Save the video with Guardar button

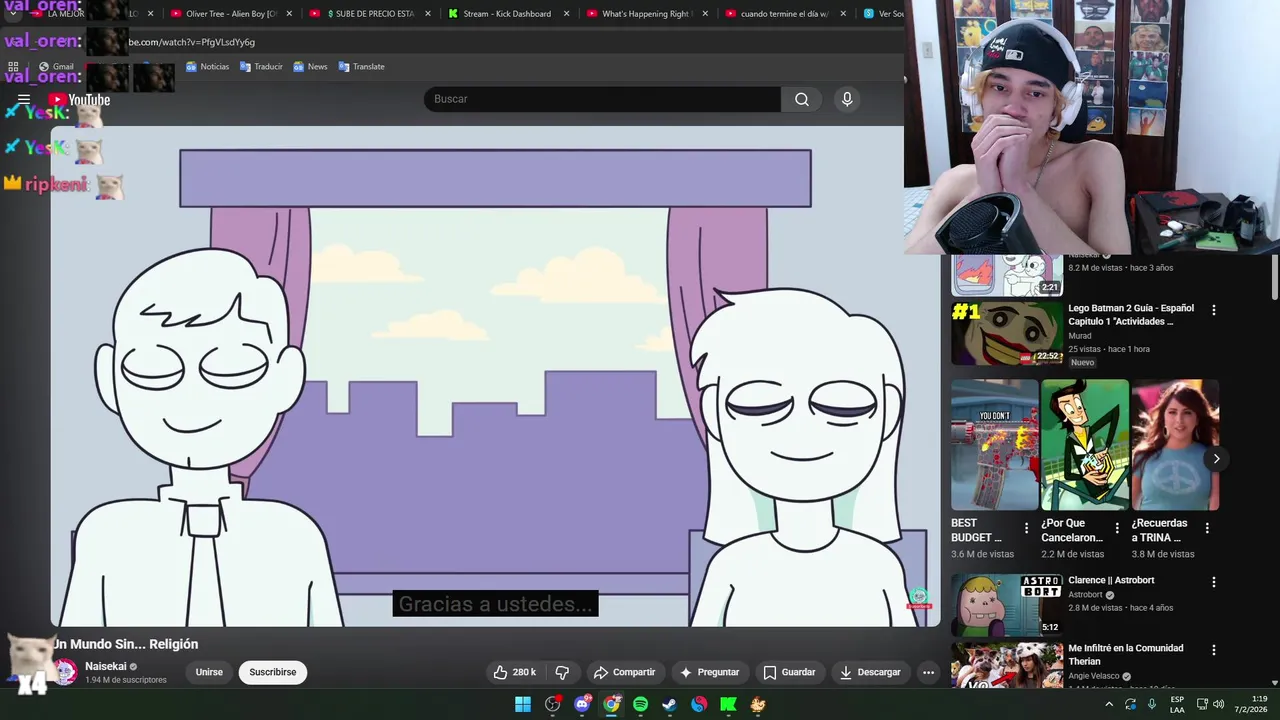coord(789,672)
